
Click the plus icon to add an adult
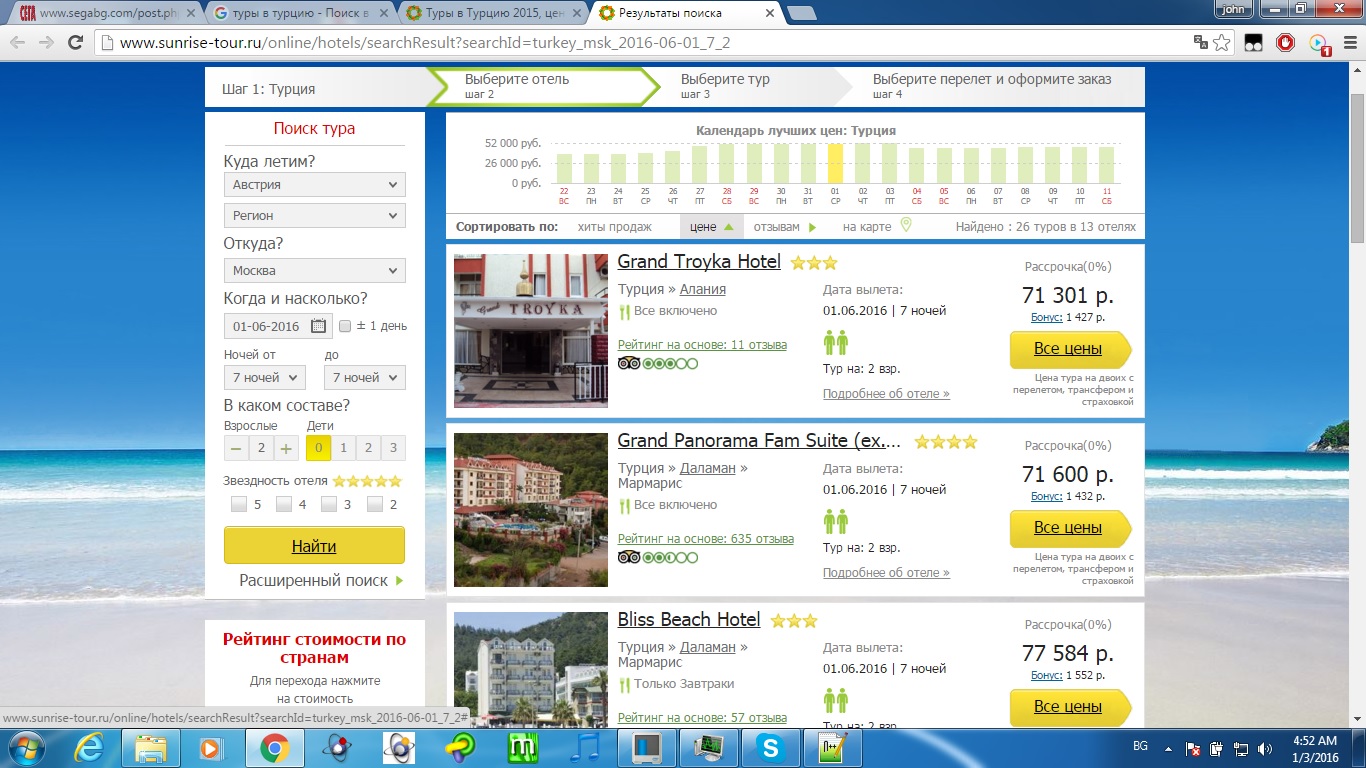click(287, 449)
